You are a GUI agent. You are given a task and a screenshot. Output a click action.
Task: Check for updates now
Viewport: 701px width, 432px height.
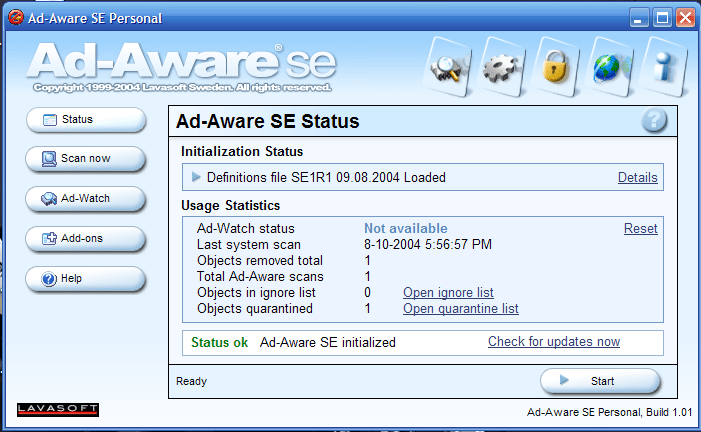point(553,342)
